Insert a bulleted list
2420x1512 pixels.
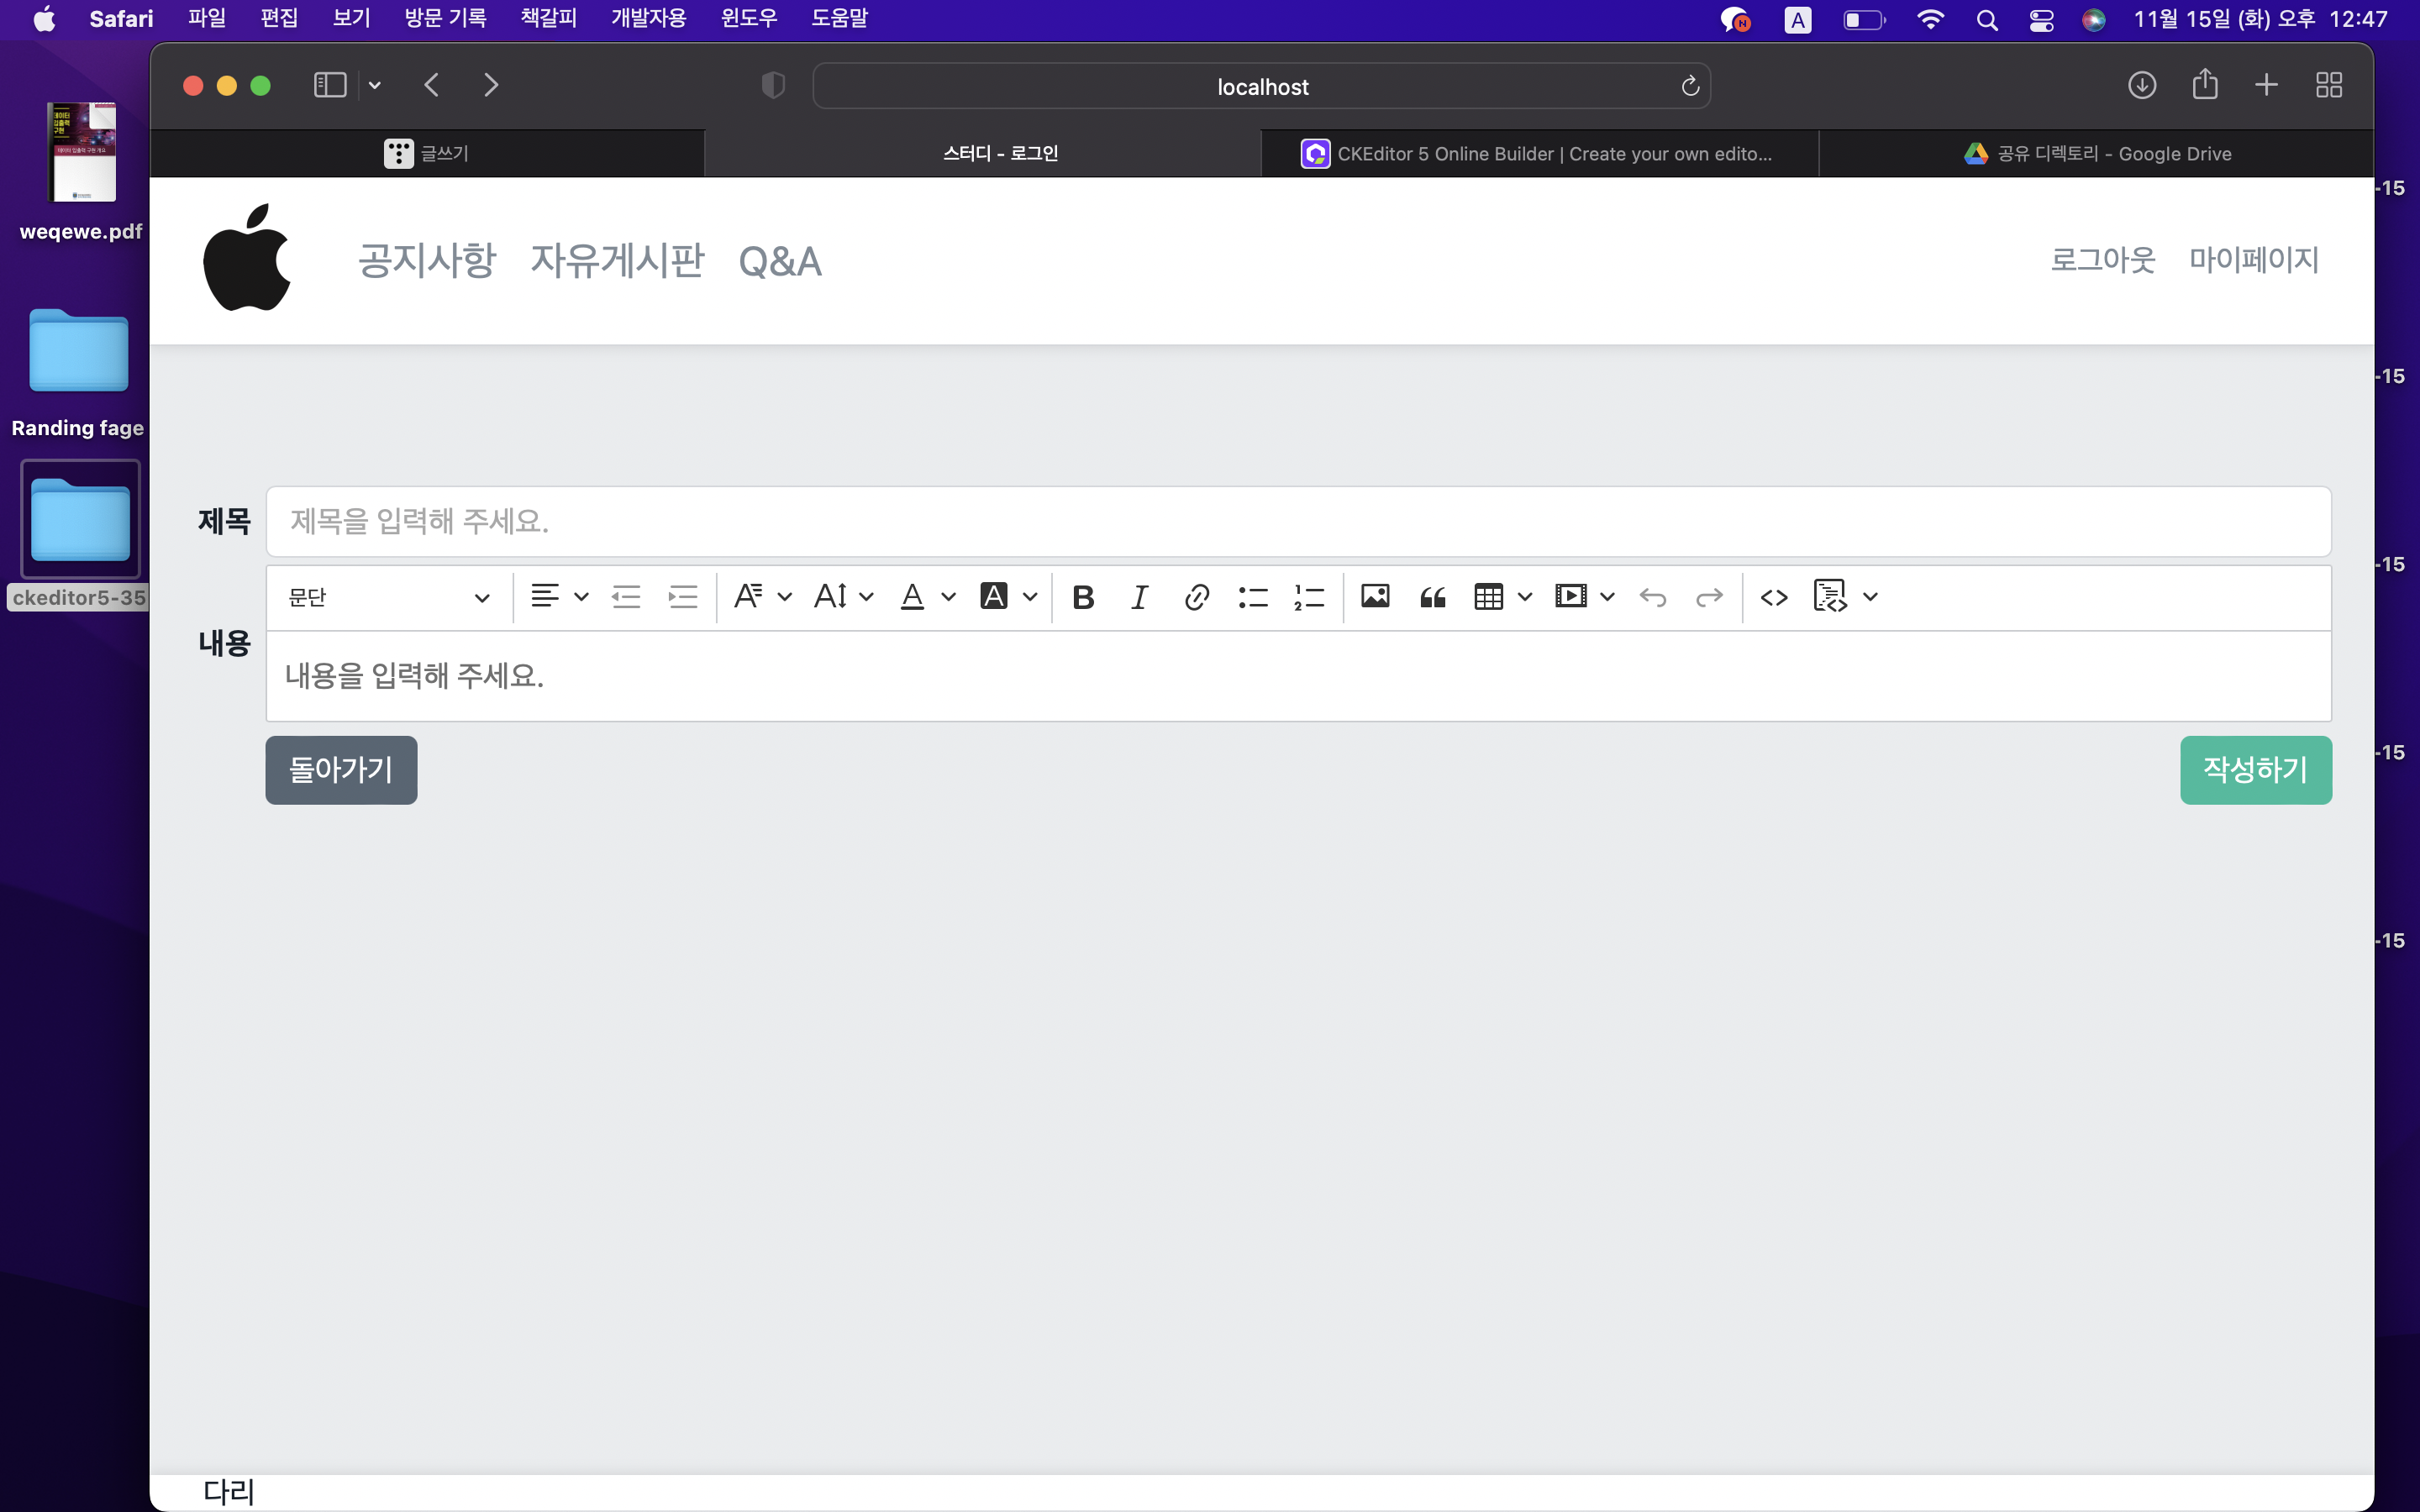coord(1252,597)
